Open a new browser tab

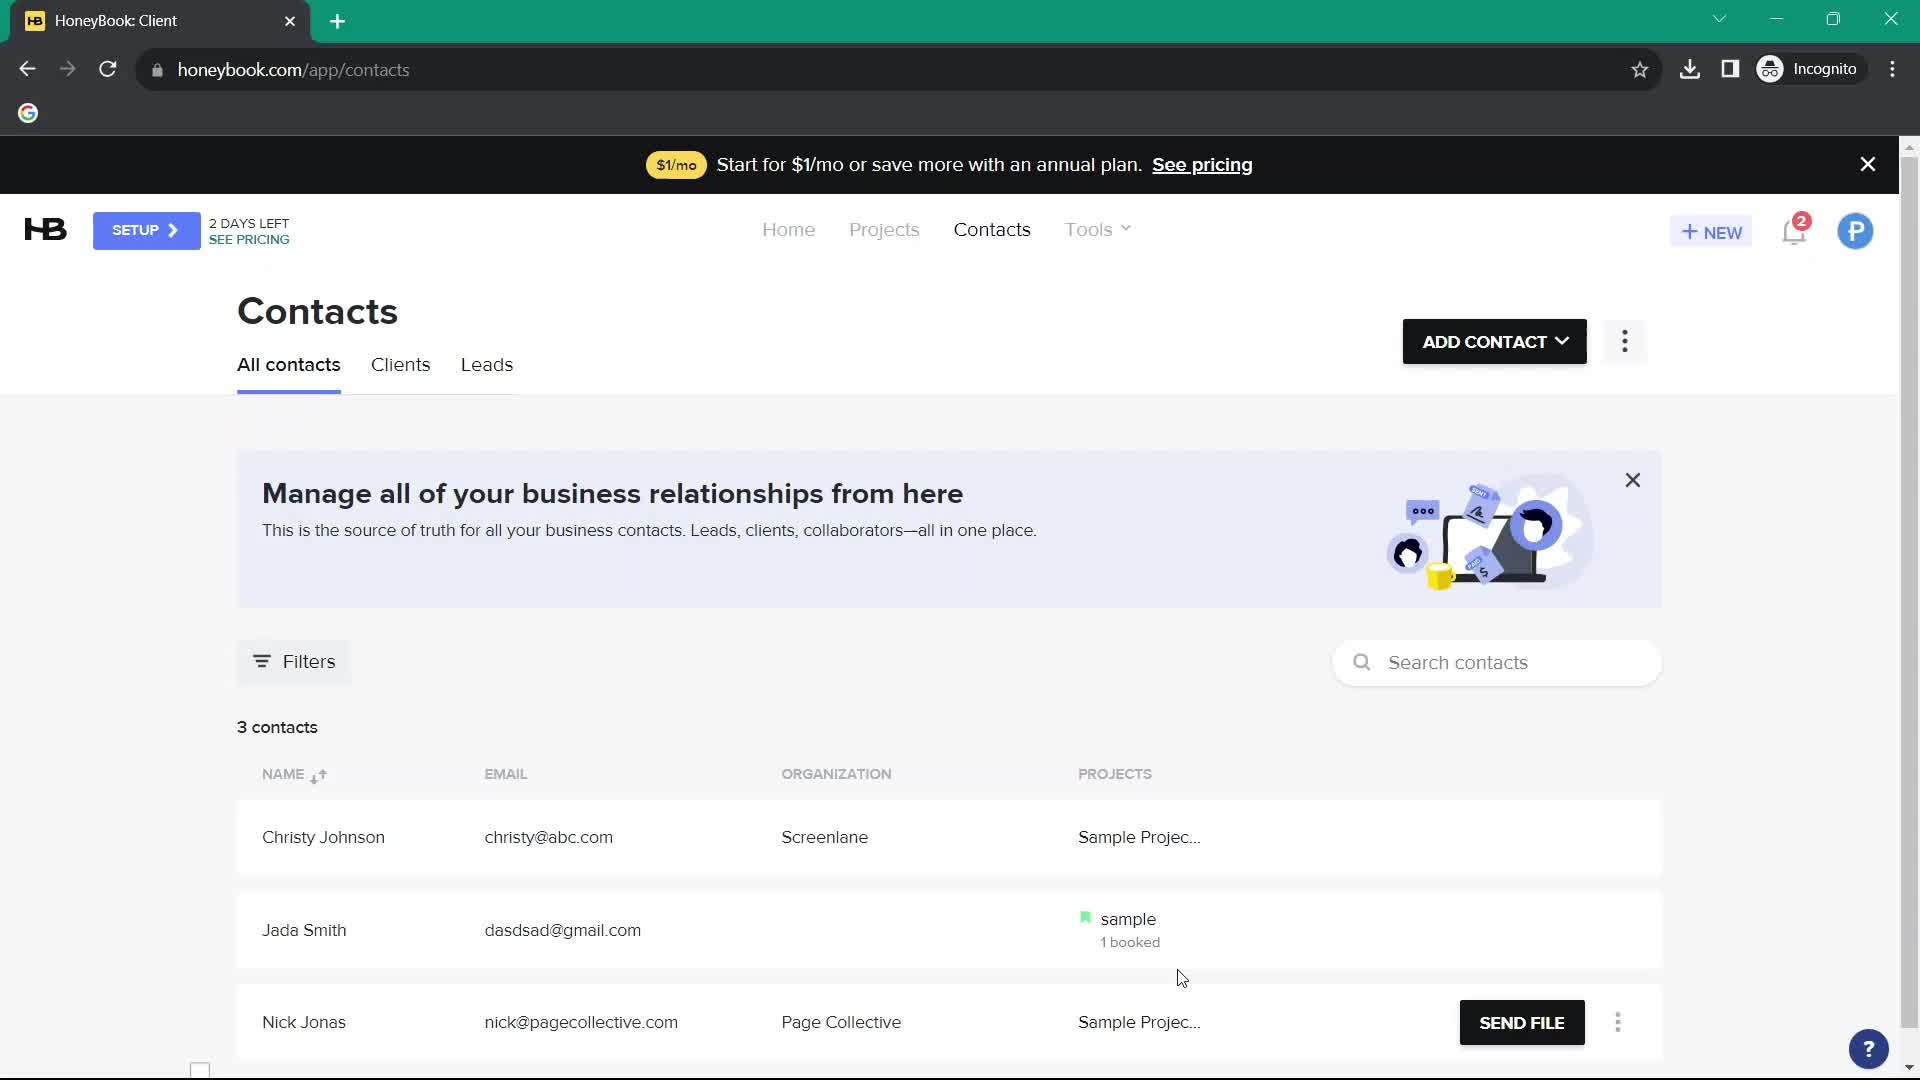pyautogui.click(x=338, y=22)
